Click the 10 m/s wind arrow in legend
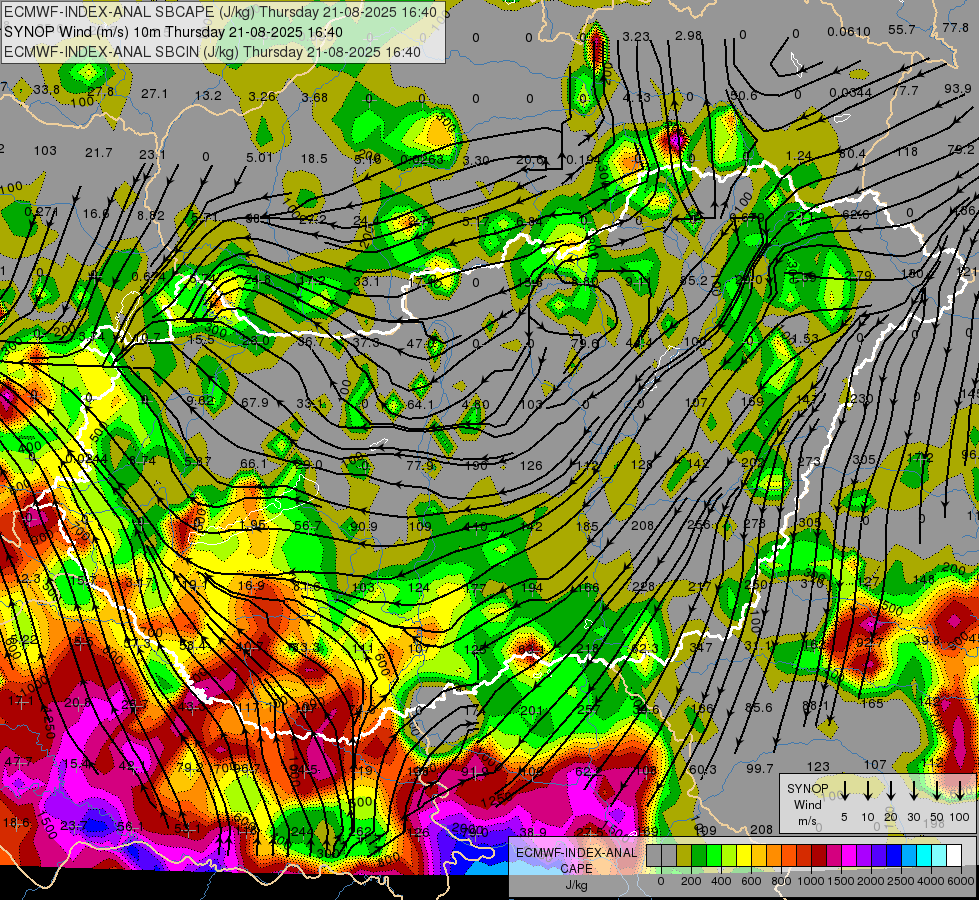This screenshot has width=979, height=900. click(867, 790)
